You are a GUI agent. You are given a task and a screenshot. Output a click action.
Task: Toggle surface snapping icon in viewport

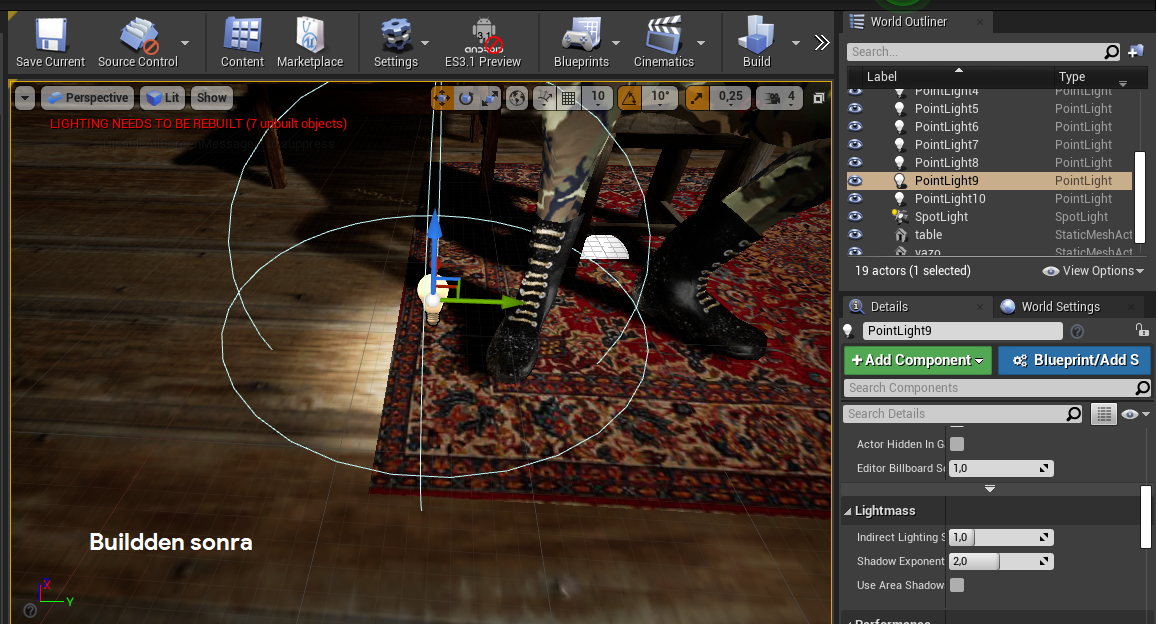click(x=544, y=97)
